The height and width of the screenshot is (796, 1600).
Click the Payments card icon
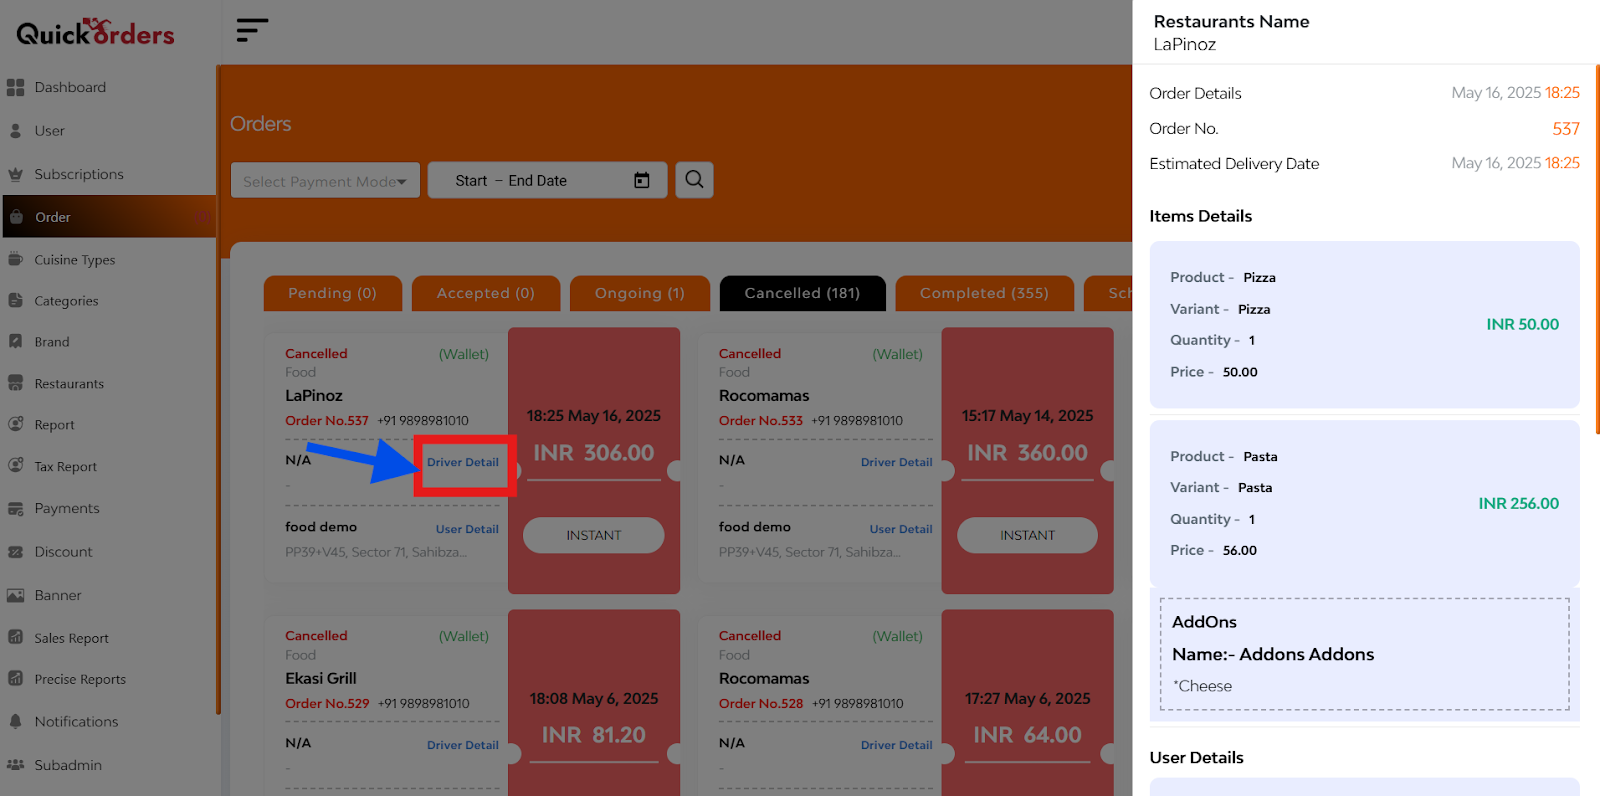pos(15,508)
